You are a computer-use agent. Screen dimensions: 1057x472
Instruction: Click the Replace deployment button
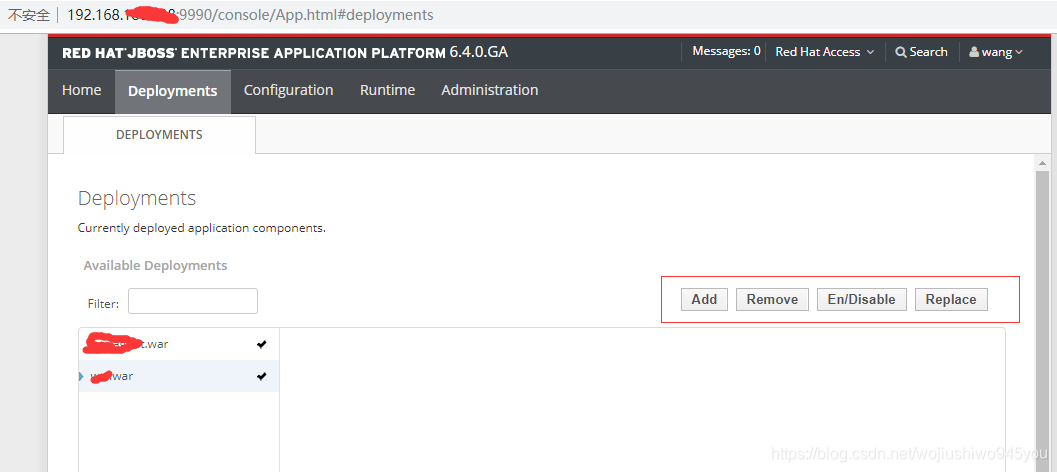[951, 299]
